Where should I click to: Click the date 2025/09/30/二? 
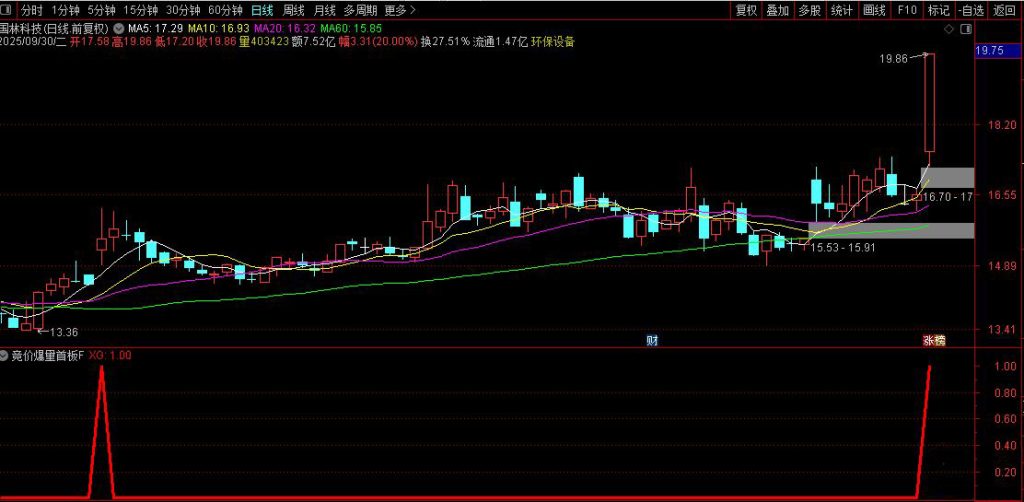[x=33, y=42]
